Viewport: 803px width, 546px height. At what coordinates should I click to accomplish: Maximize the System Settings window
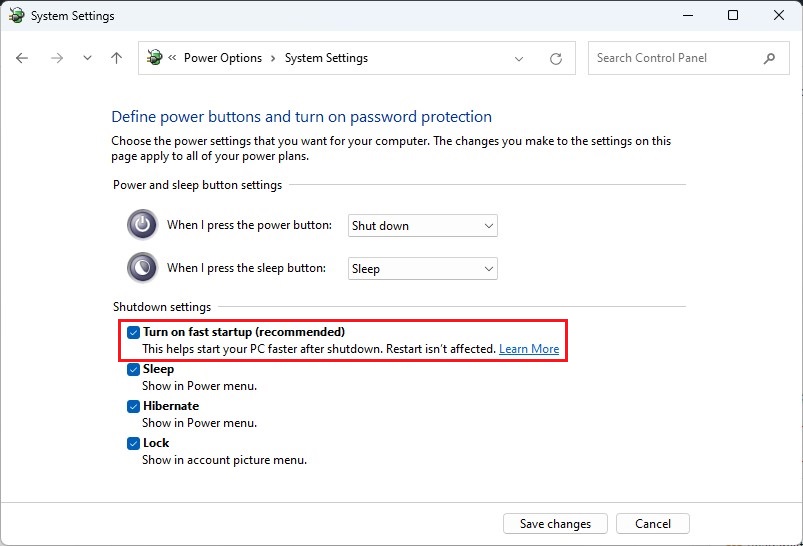(733, 15)
